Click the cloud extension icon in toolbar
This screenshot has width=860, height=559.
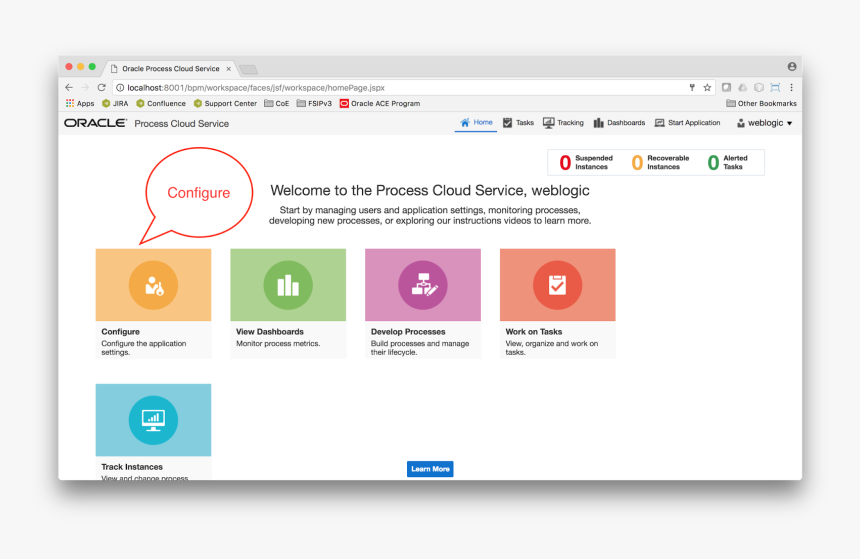pyautogui.click(x=743, y=87)
